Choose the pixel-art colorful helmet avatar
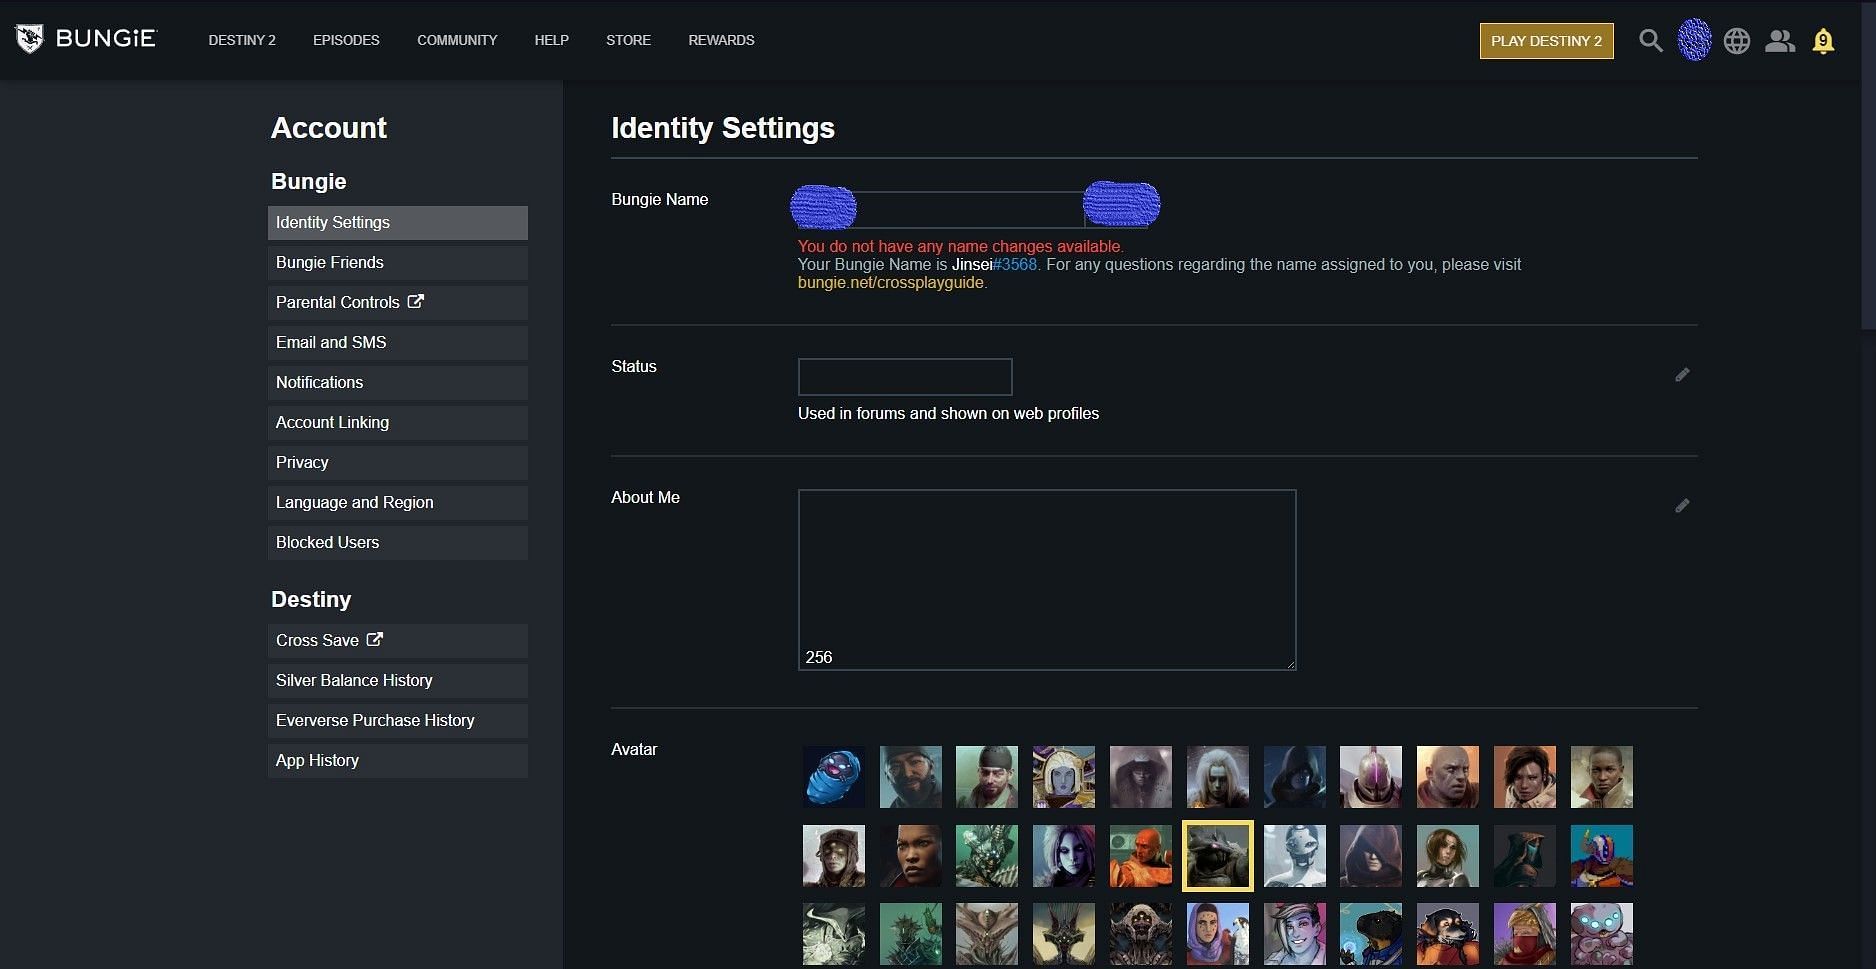1876x969 pixels. [x=1602, y=856]
